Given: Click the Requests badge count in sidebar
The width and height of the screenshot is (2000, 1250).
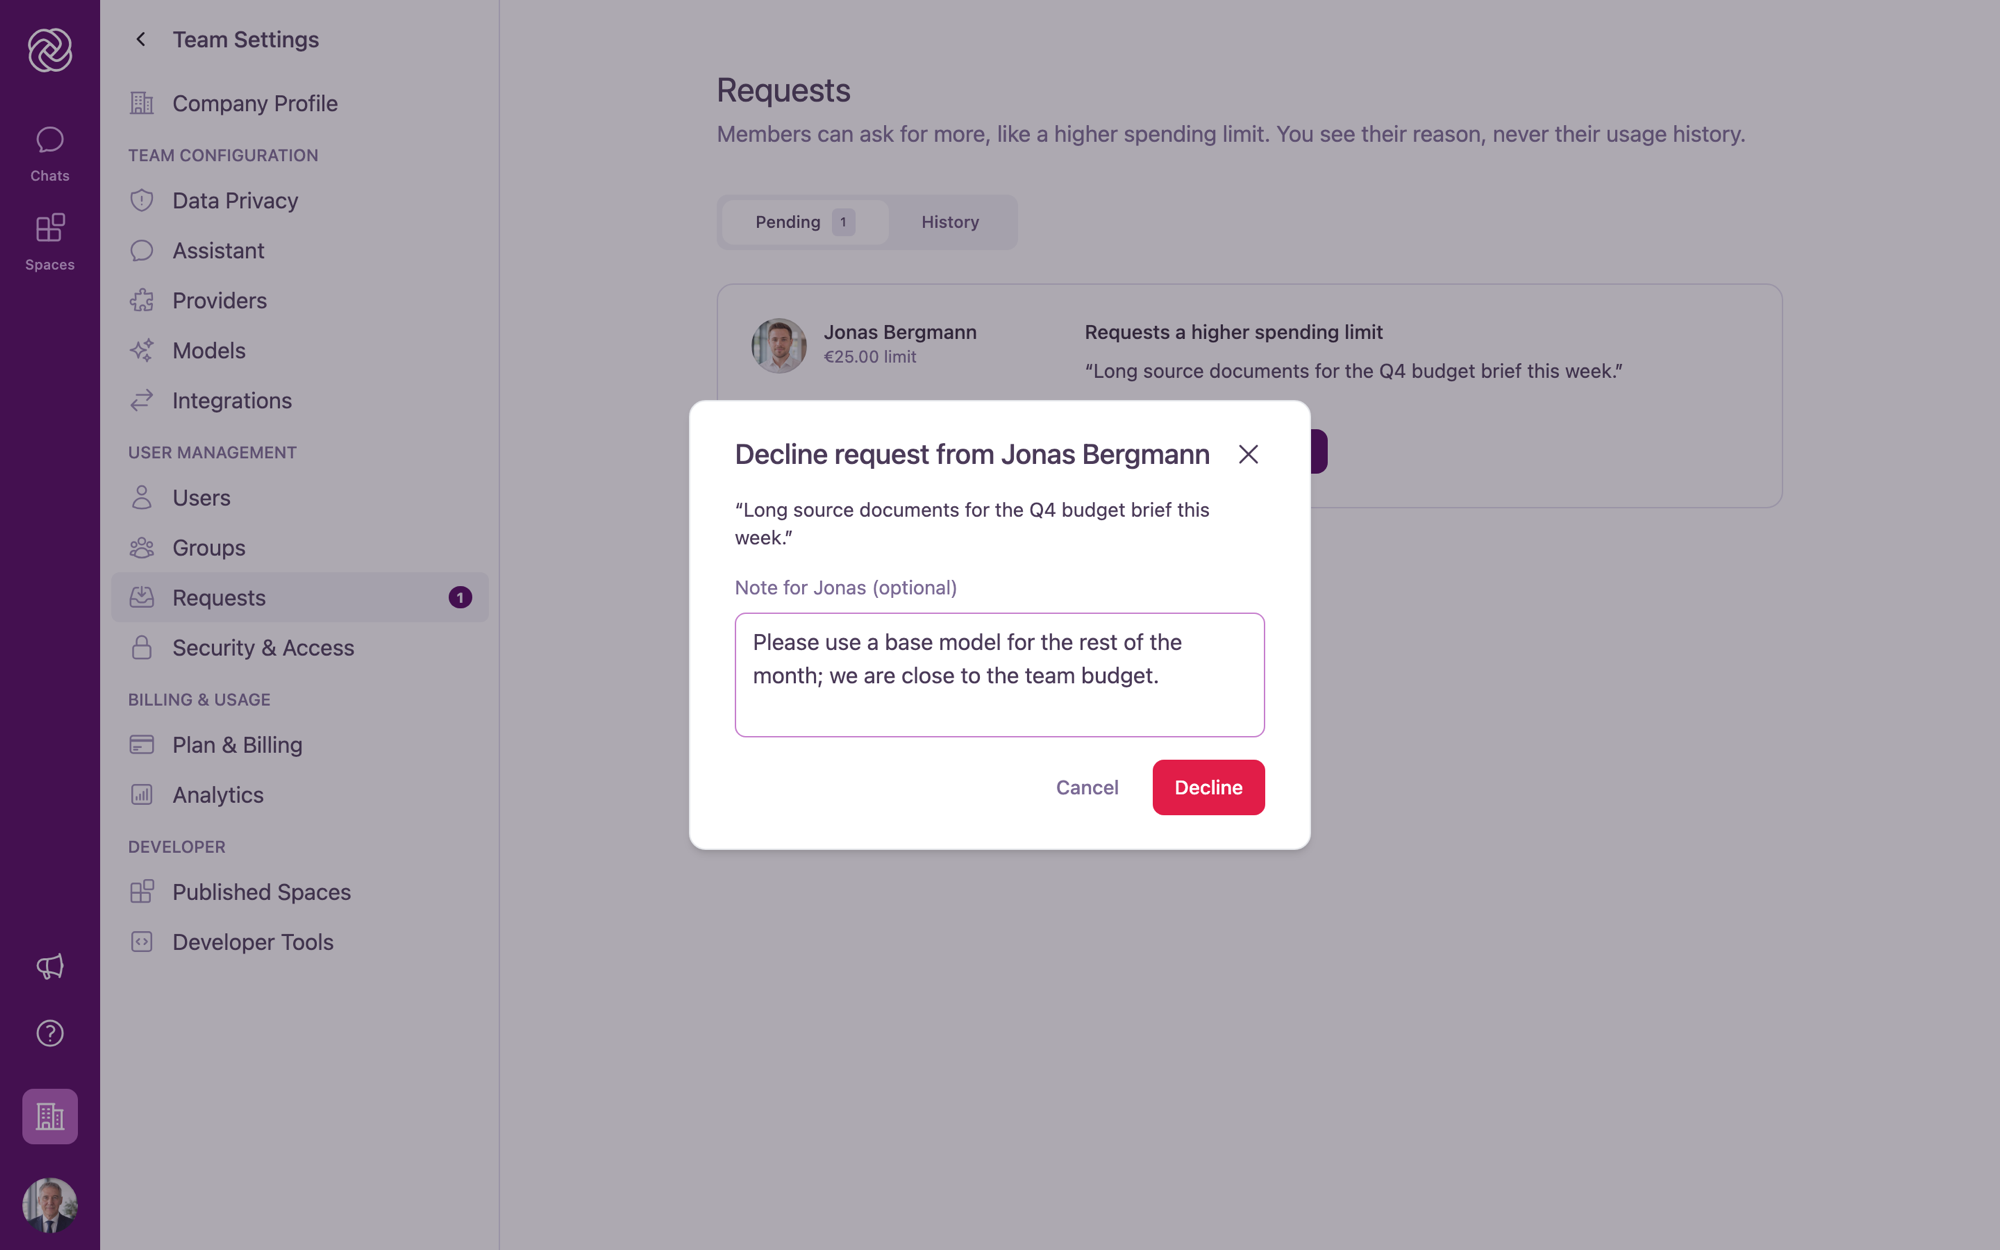Looking at the screenshot, I should click(x=460, y=597).
